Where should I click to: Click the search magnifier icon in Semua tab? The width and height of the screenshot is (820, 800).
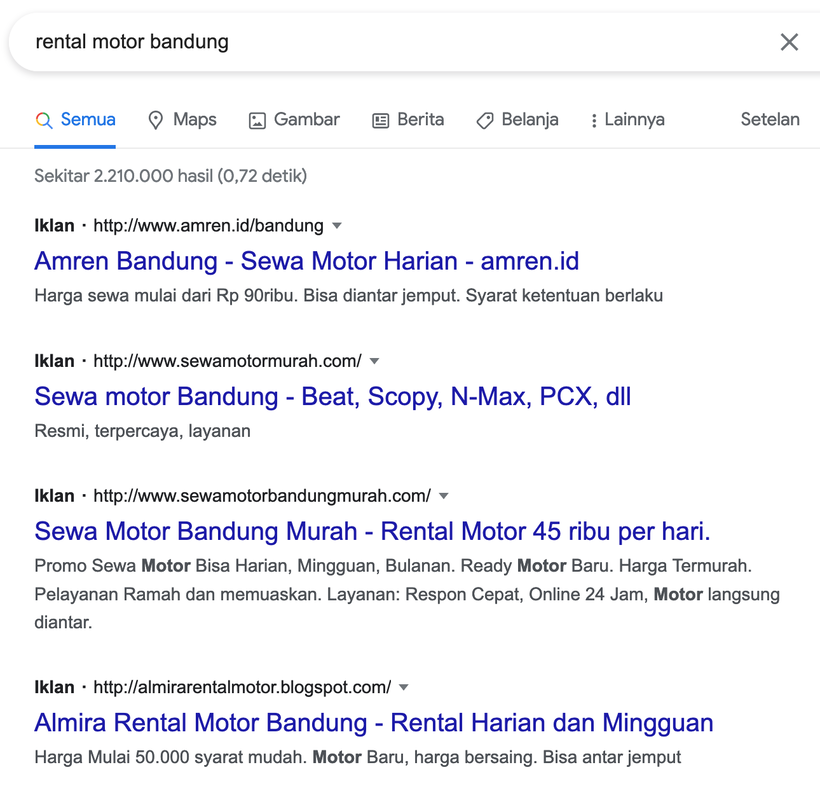click(44, 120)
